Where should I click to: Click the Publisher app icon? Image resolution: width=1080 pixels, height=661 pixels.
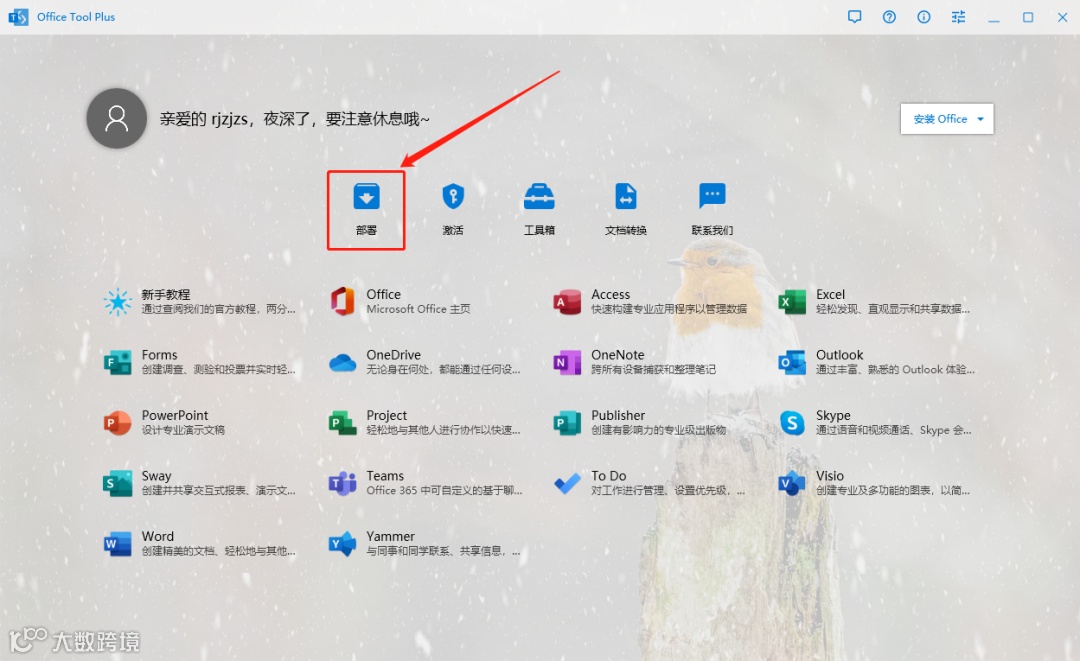(x=567, y=423)
